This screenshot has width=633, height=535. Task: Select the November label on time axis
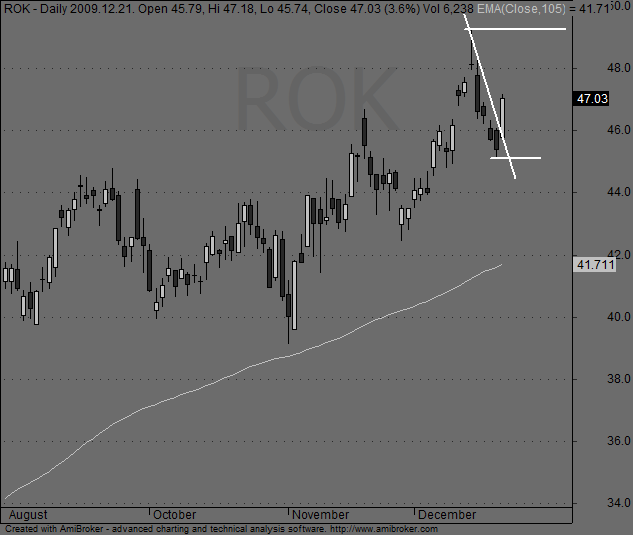[321, 515]
